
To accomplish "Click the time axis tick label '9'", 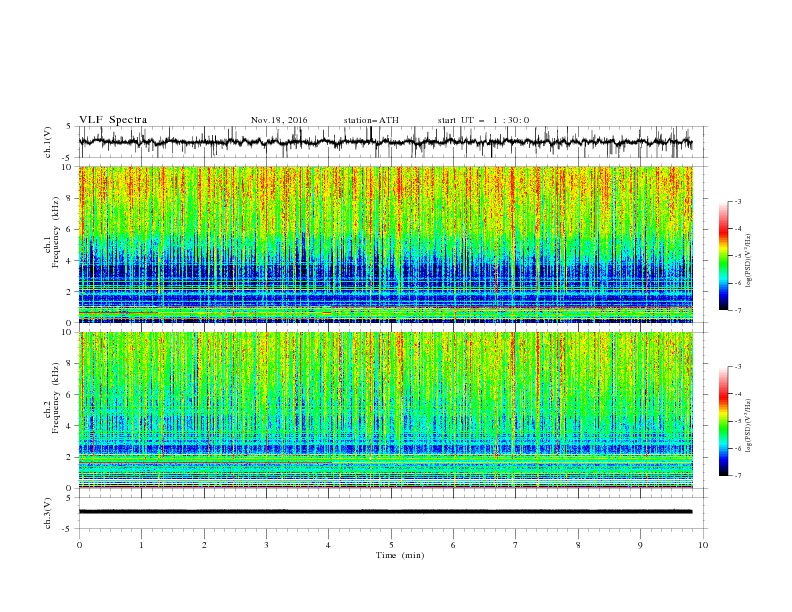I will tap(640, 545).
